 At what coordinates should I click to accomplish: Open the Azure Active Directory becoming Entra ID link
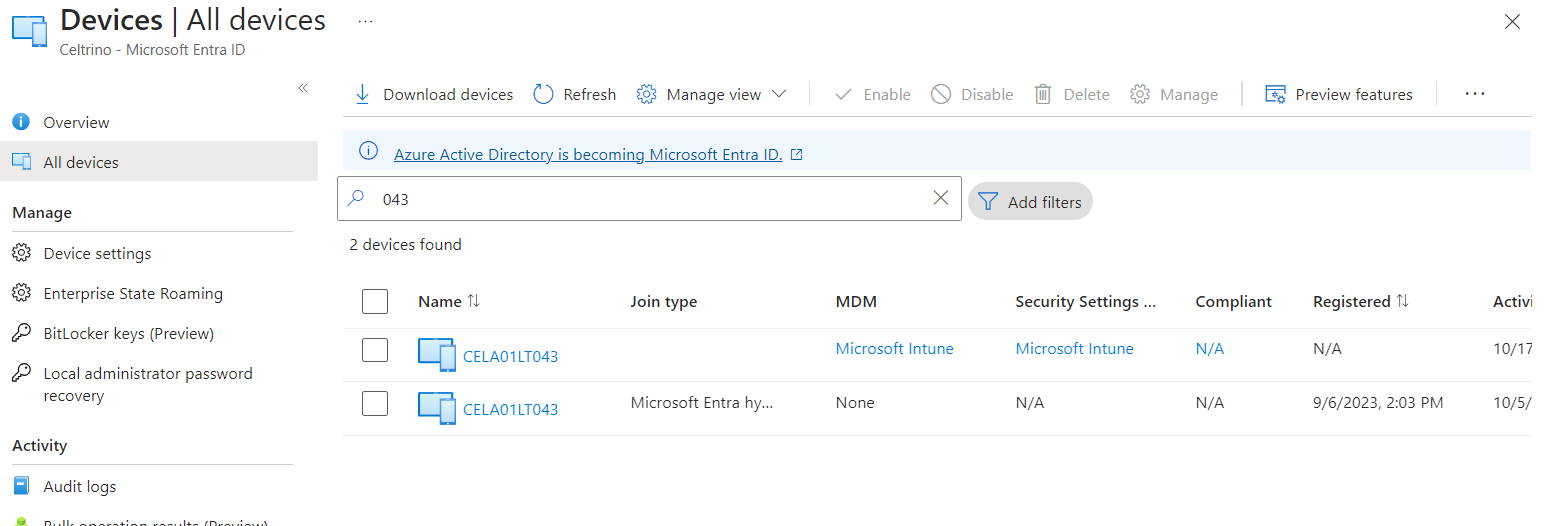(588, 154)
